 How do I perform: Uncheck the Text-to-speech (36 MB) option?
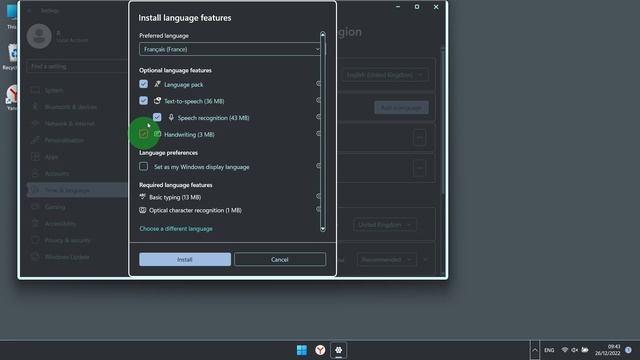coord(143,101)
